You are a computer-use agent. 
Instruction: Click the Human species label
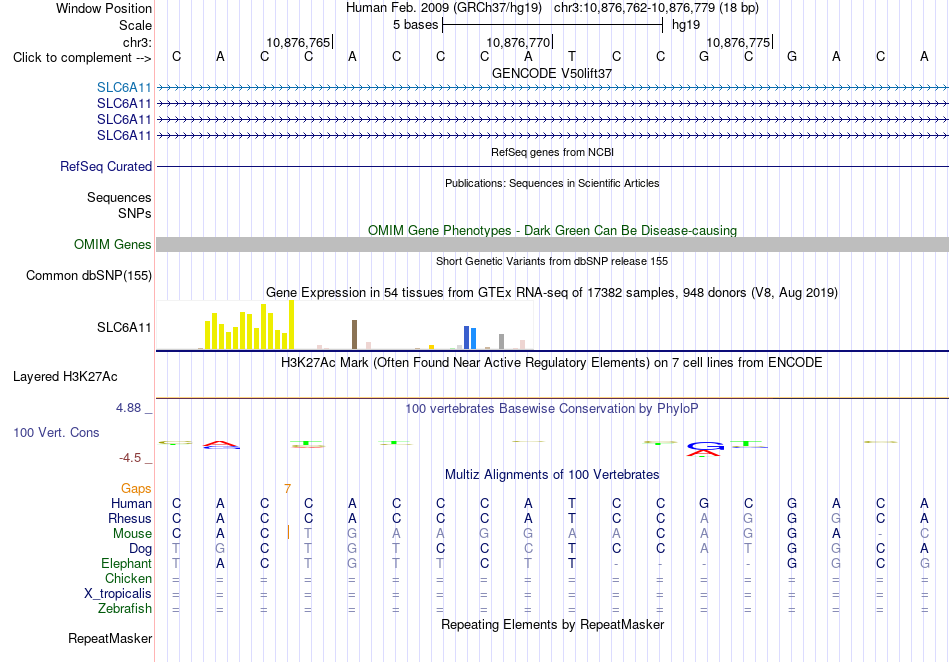131,503
